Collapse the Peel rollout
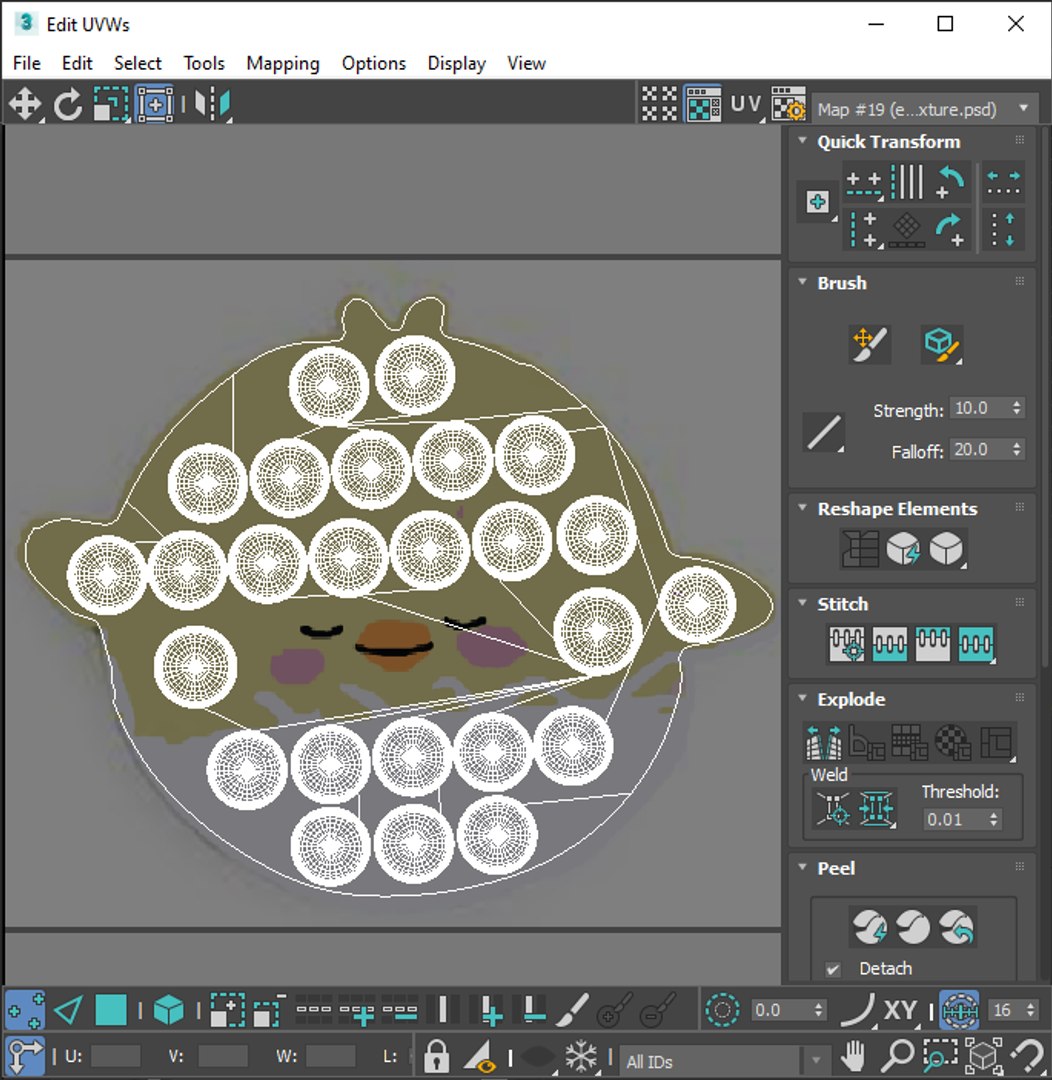Screen dimensions: 1052x1080 click(x=802, y=867)
